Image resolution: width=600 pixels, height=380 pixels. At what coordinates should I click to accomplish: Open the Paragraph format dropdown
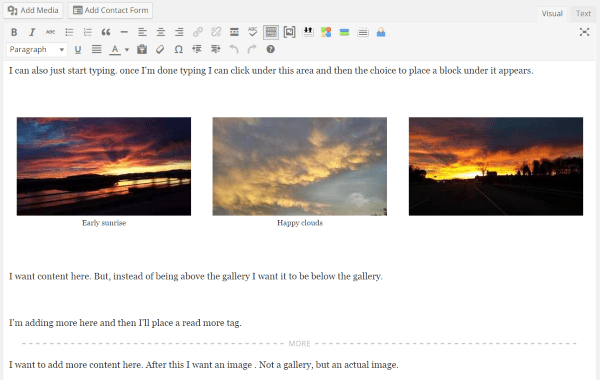point(37,49)
